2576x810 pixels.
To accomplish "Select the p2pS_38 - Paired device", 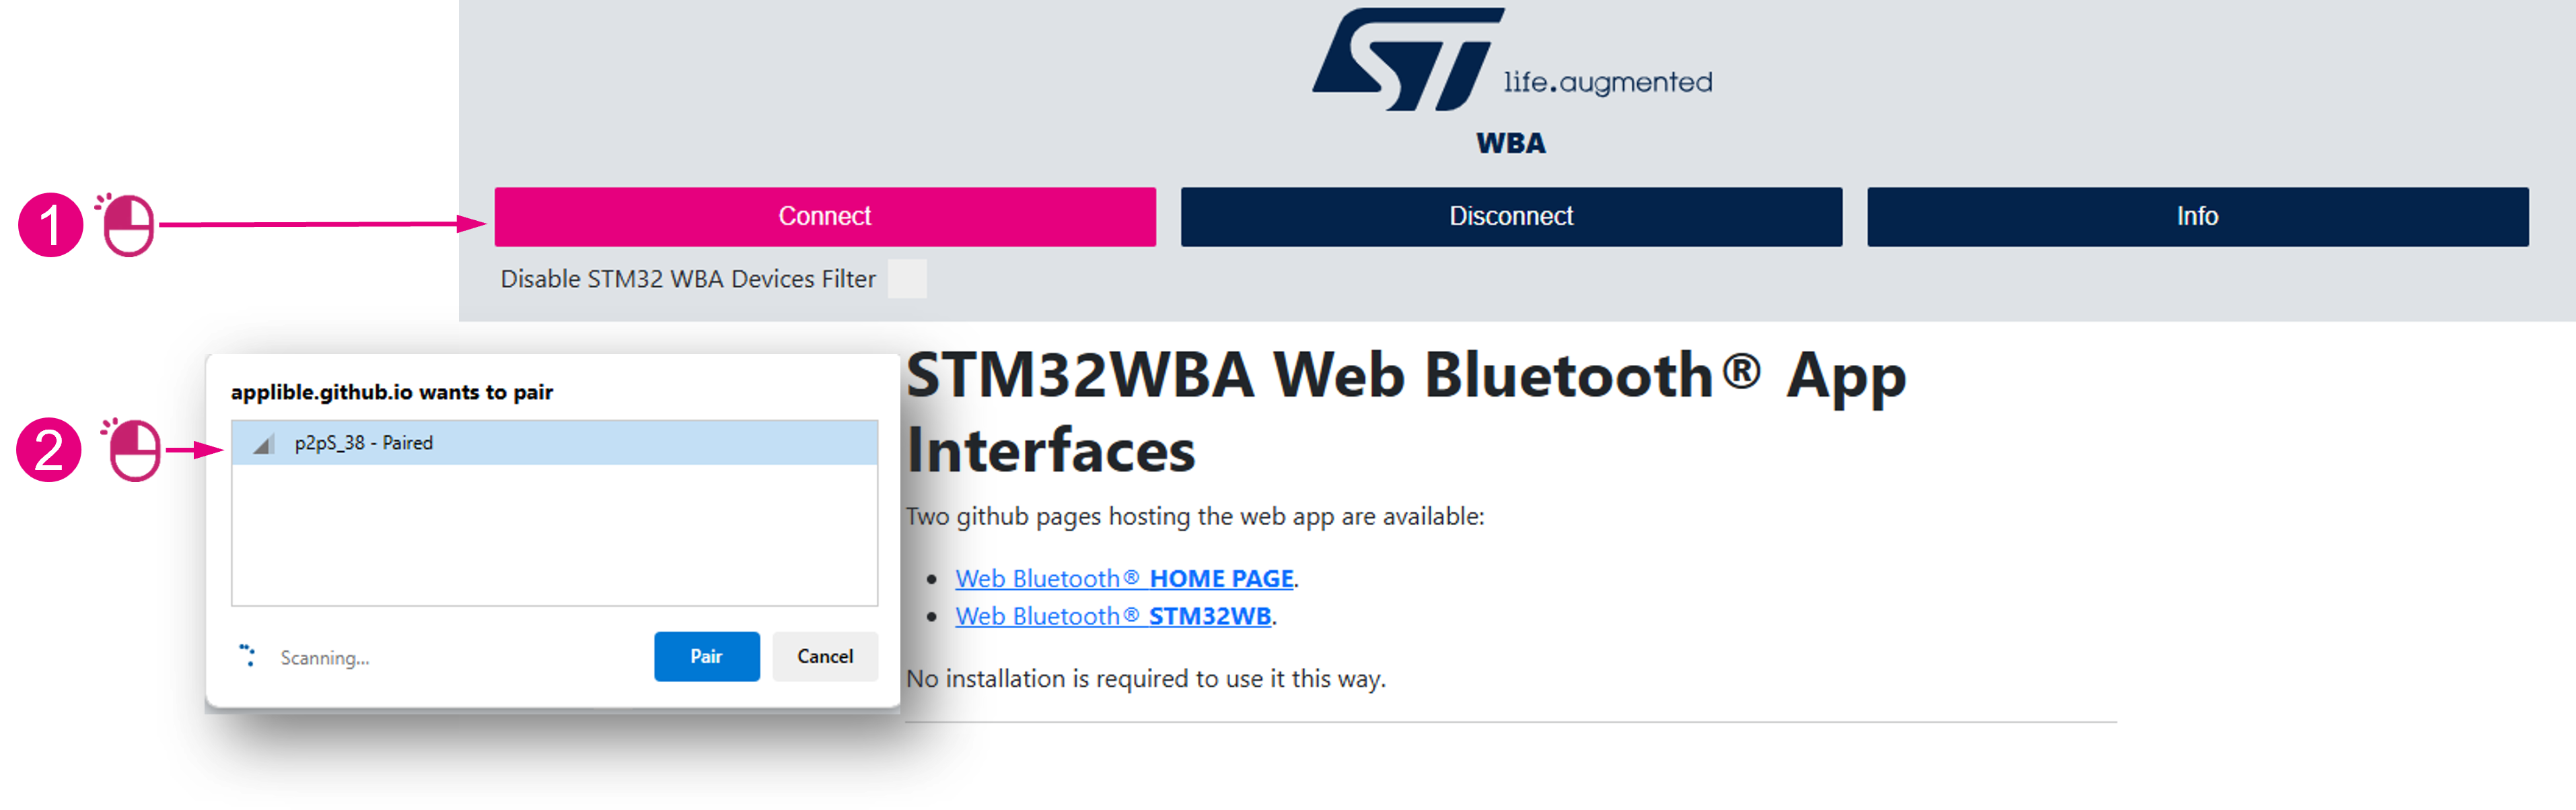I will (x=554, y=443).
